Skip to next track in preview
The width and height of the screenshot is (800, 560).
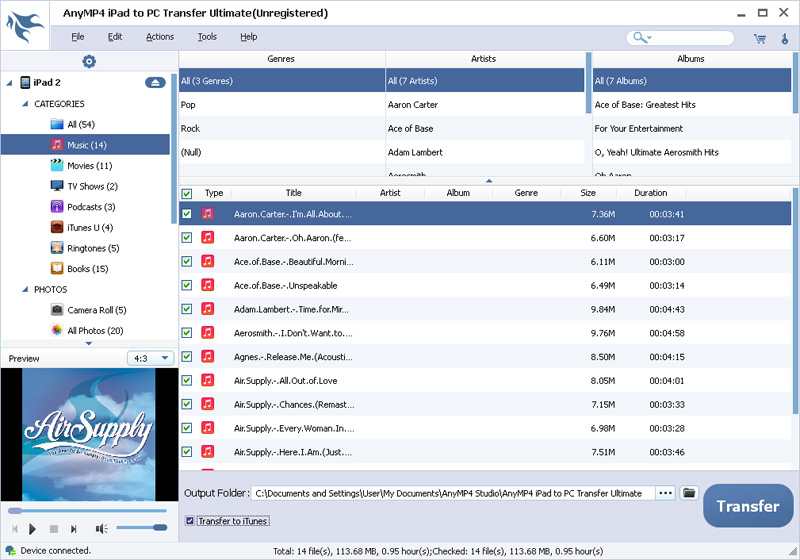click(73, 529)
